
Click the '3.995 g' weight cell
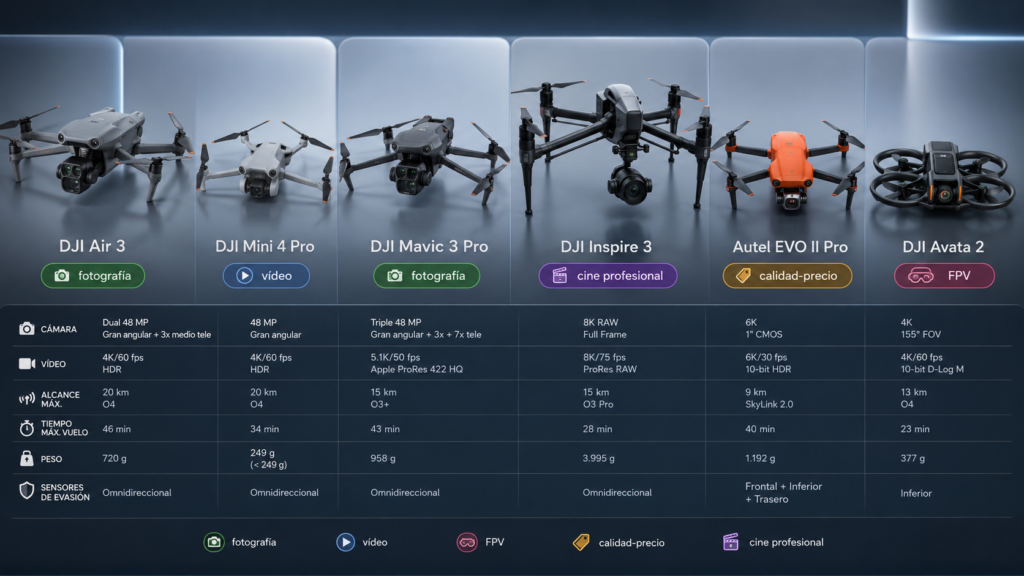click(598, 458)
